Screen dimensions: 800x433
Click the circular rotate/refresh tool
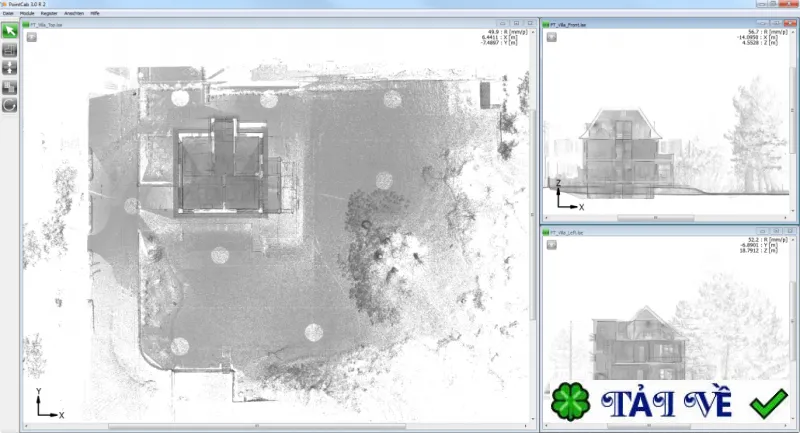[x=10, y=106]
